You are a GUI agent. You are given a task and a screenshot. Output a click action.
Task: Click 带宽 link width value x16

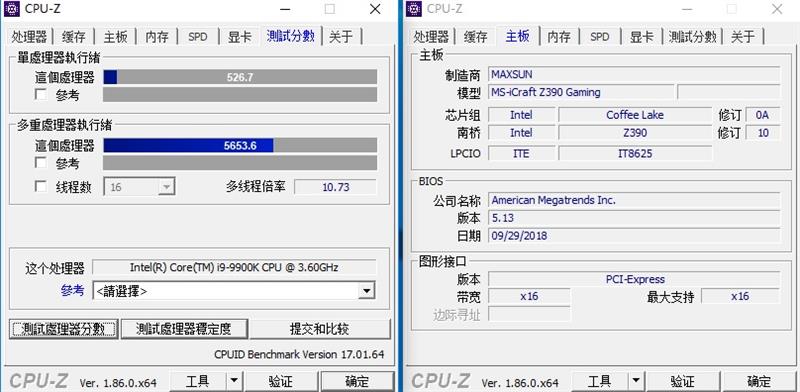pyautogui.click(x=529, y=296)
